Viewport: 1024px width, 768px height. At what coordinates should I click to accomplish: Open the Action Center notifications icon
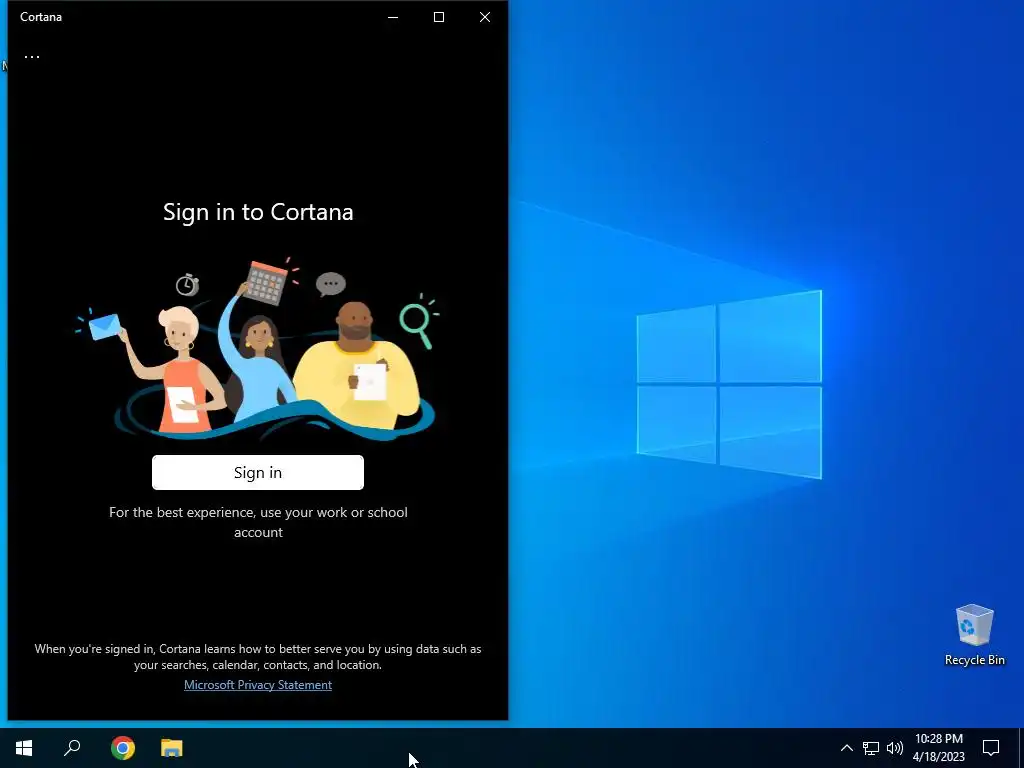point(991,748)
